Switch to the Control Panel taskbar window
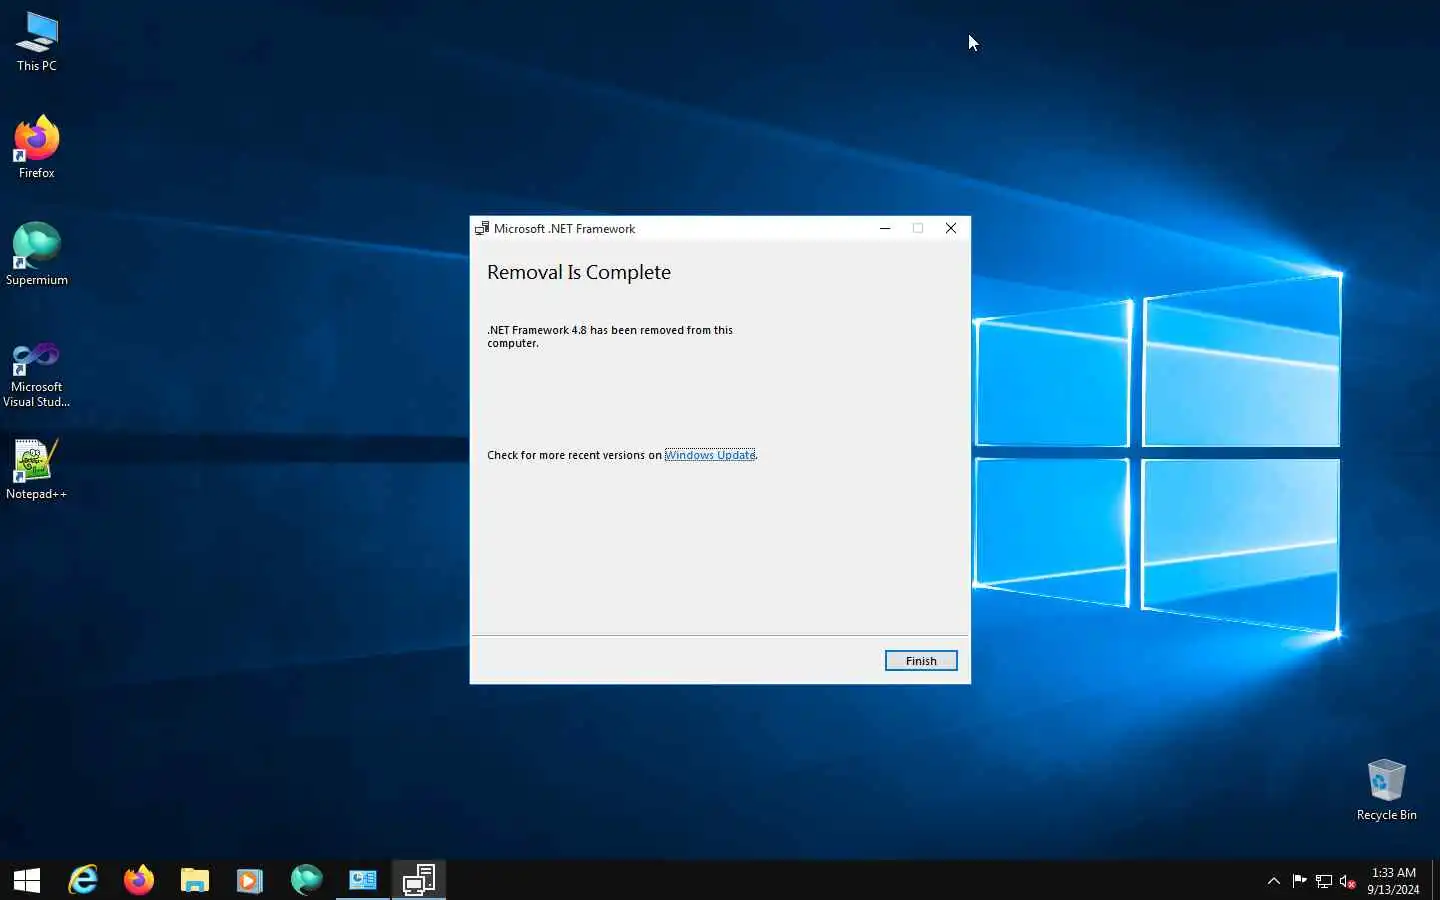The image size is (1440, 900). pyautogui.click(x=362, y=880)
